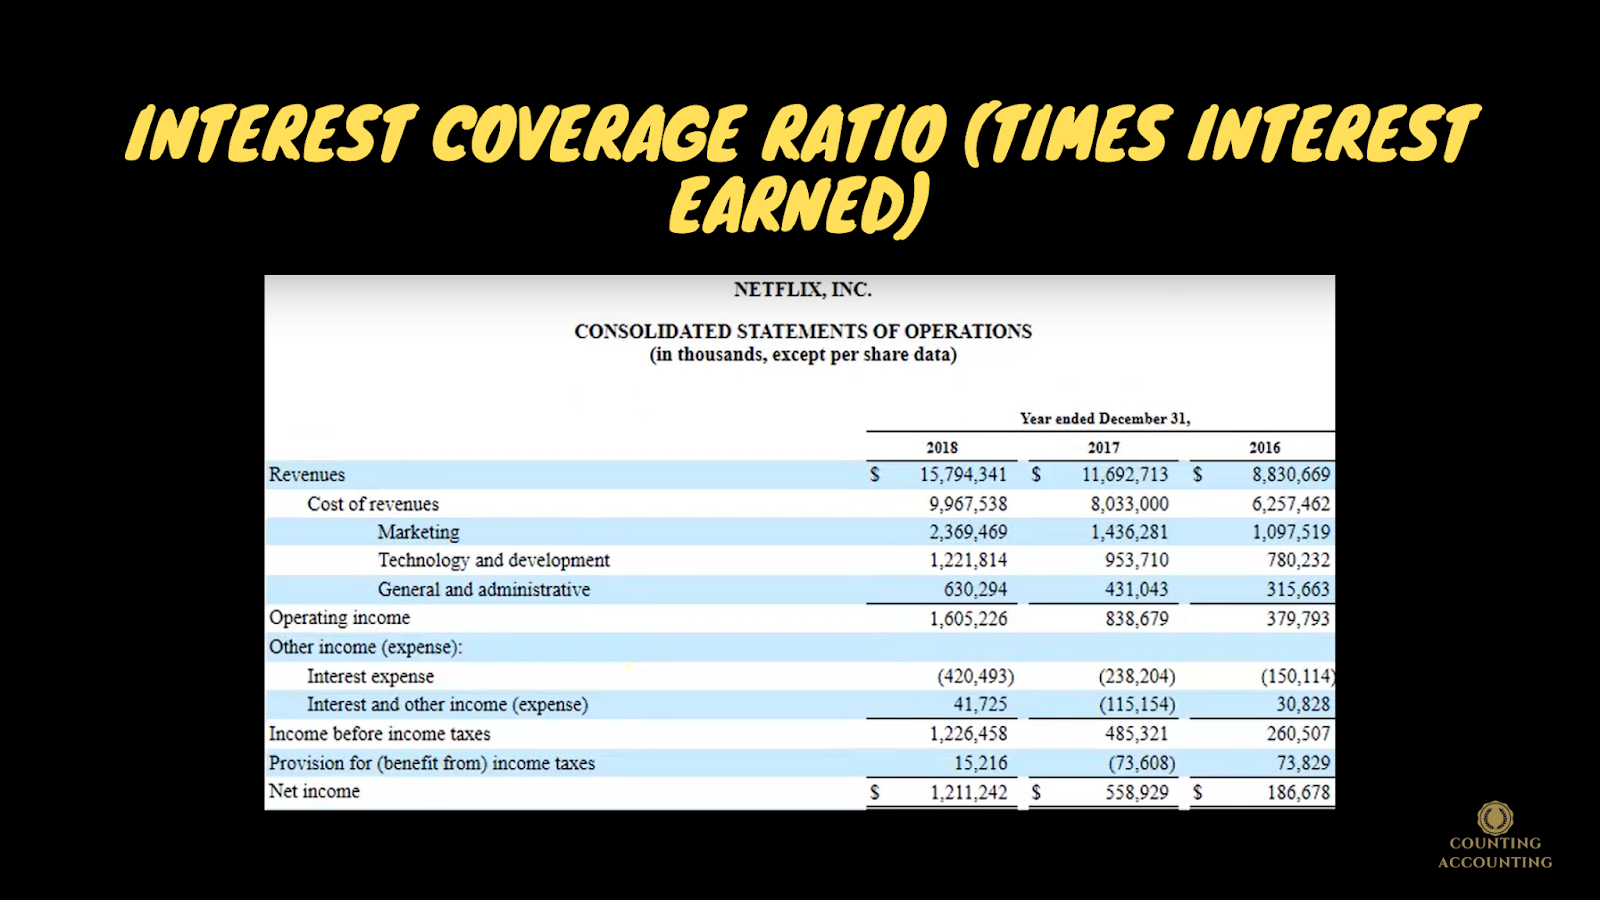Select pre-tax income value 260,507
Image resolution: width=1600 pixels, height=900 pixels.
click(x=1299, y=734)
